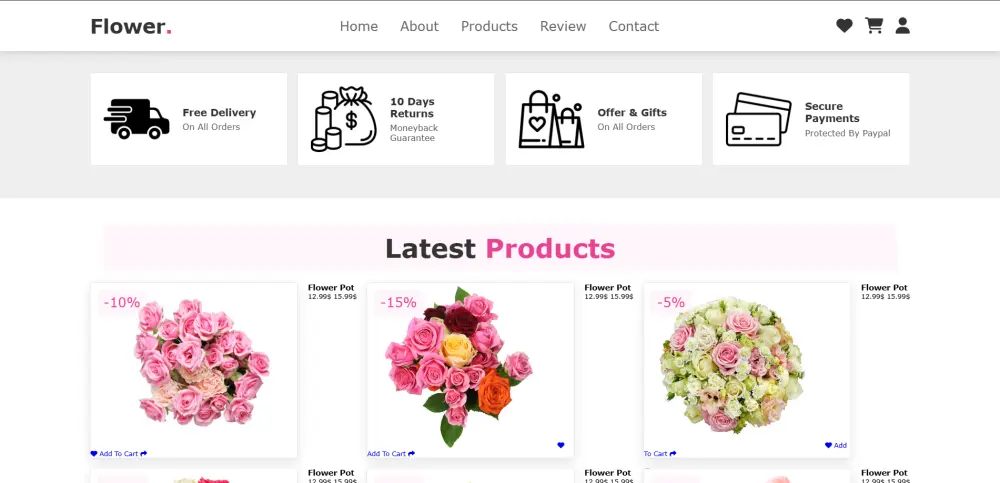Click the Add link on -5% bouquet card

tap(840, 445)
